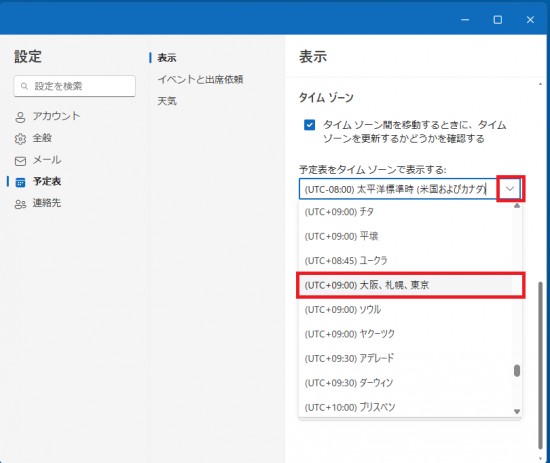Click the 予定表 calendar icon
This screenshot has height=463, width=550.
[x=20, y=182]
